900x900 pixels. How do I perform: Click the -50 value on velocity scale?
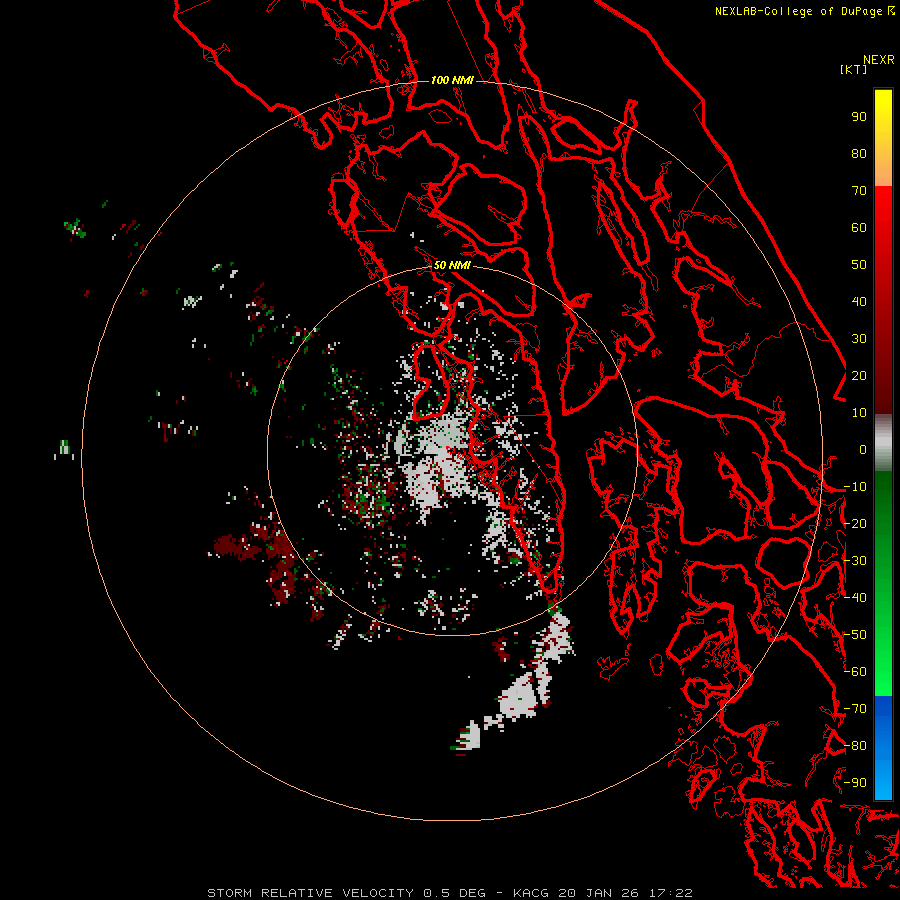pos(855,635)
